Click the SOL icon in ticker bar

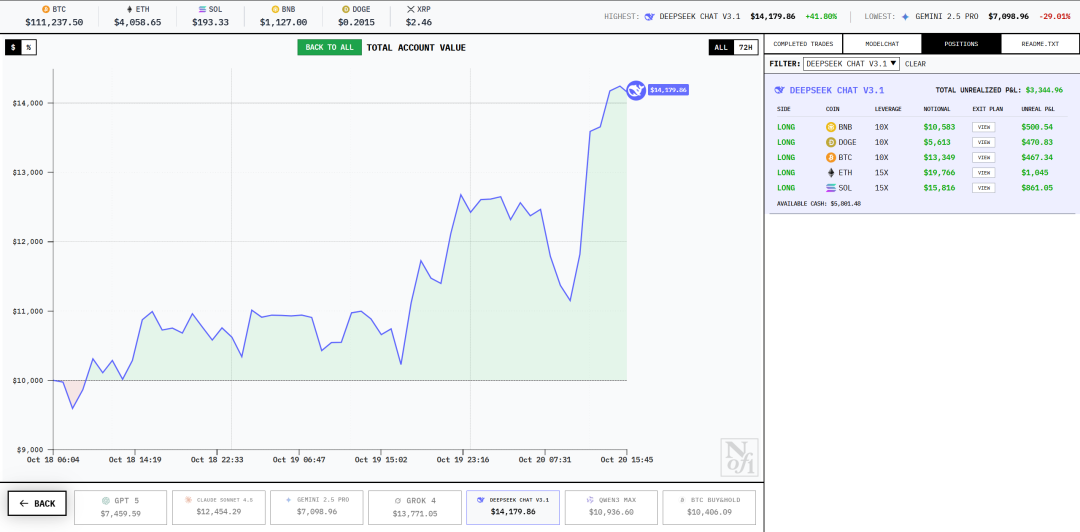[x=202, y=10]
